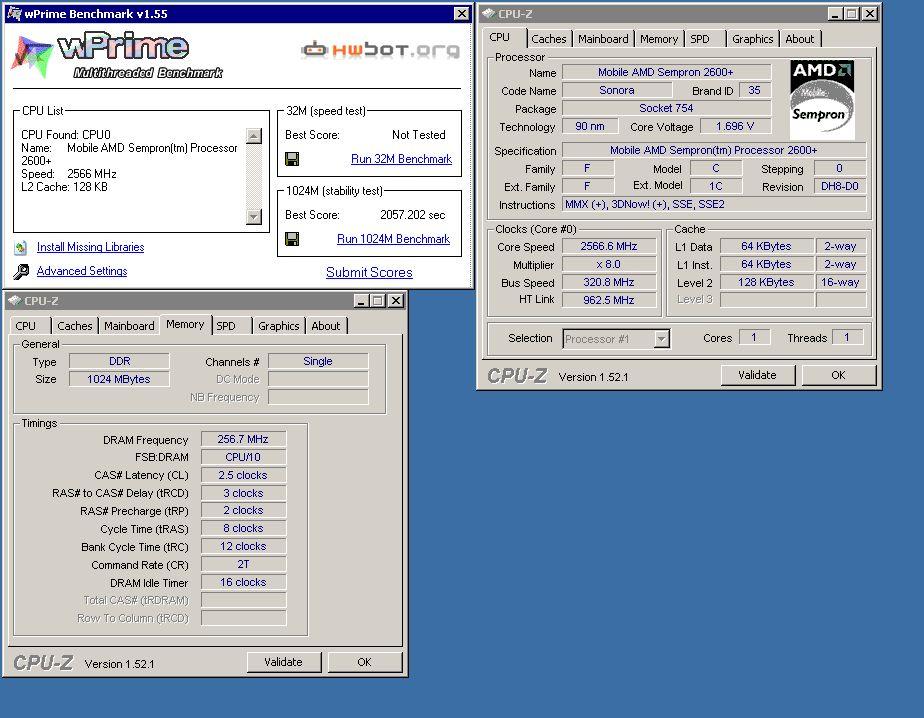Minimize the CPU-Z CPU window
This screenshot has height=718, width=924.
click(x=835, y=14)
